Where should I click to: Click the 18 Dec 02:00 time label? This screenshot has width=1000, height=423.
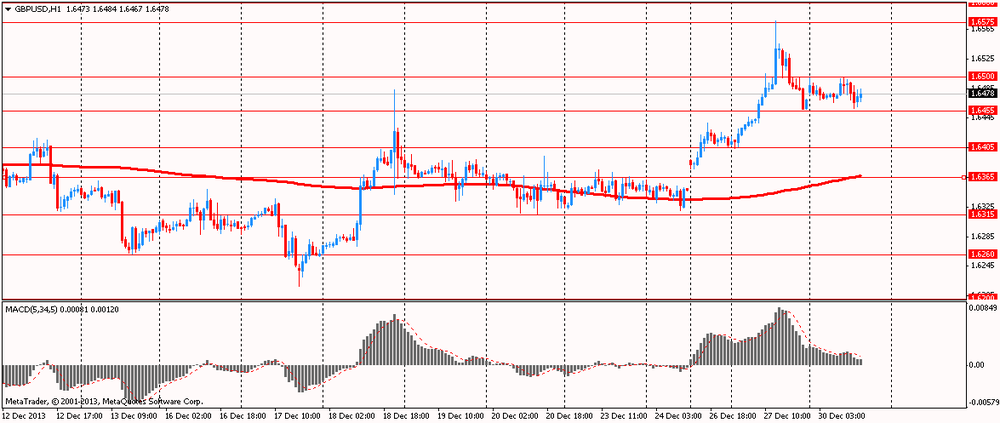point(352,415)
